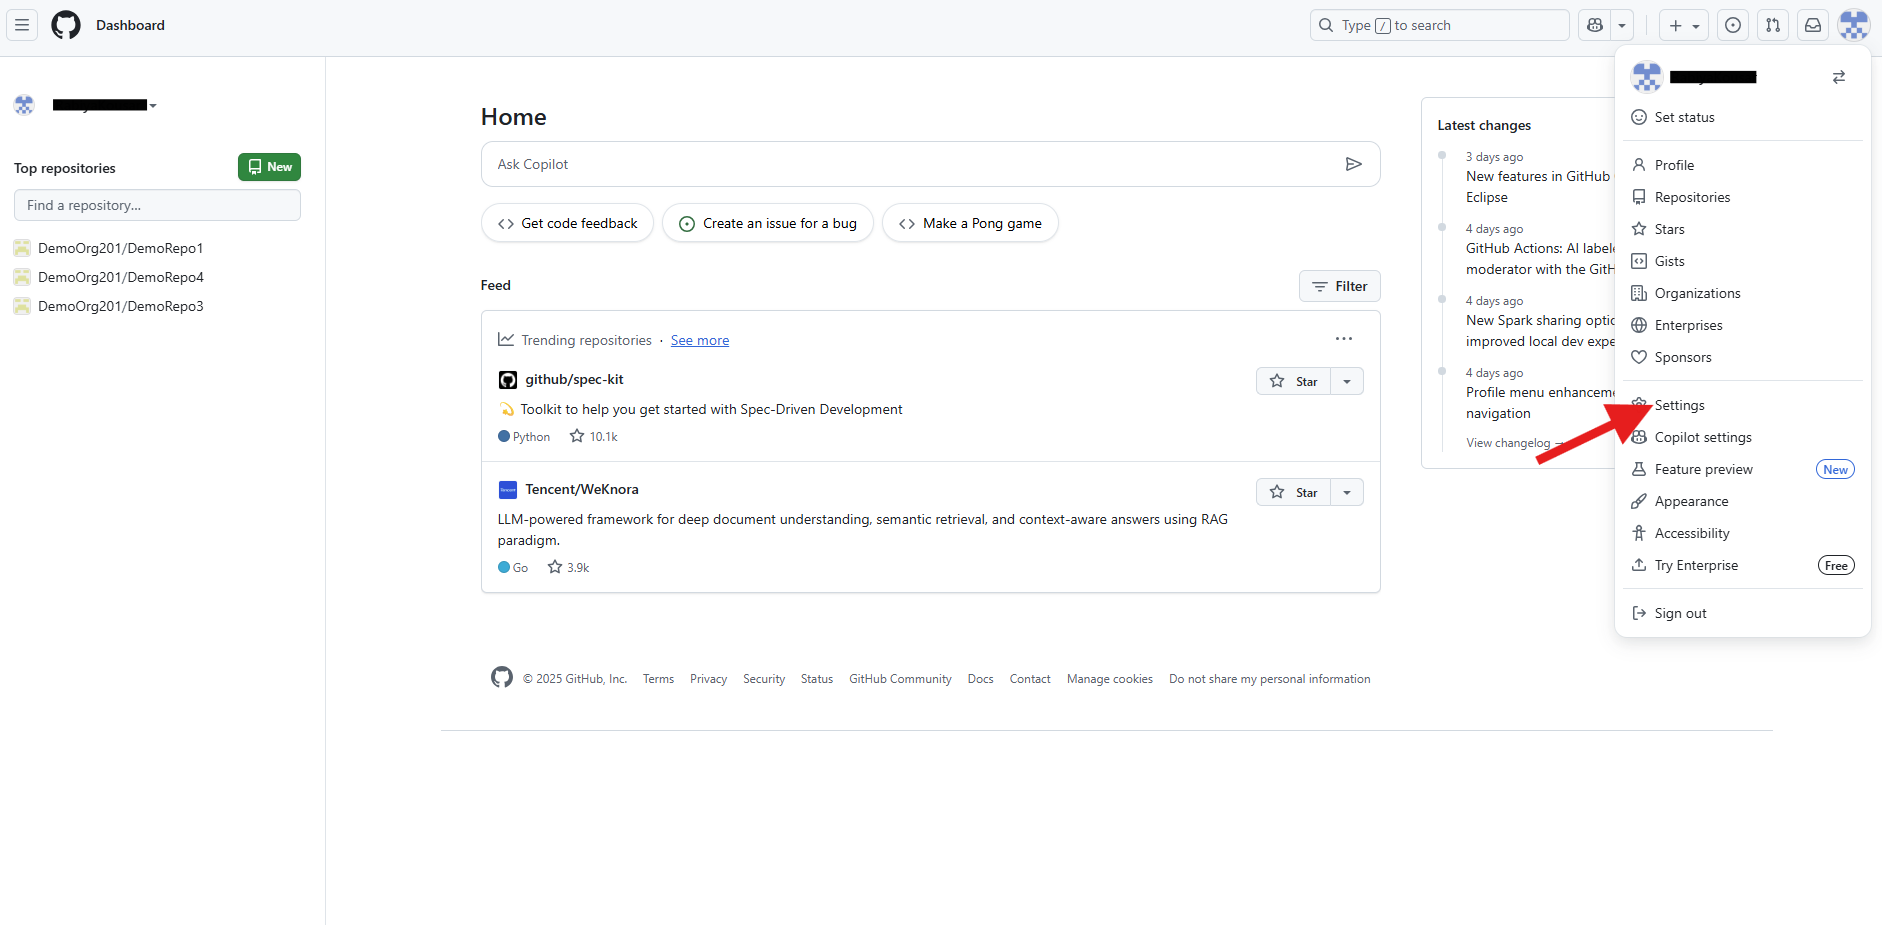The height and width of the screenshot is (925, 1882).
Task: Click the green New repository button
Action: 268,167
